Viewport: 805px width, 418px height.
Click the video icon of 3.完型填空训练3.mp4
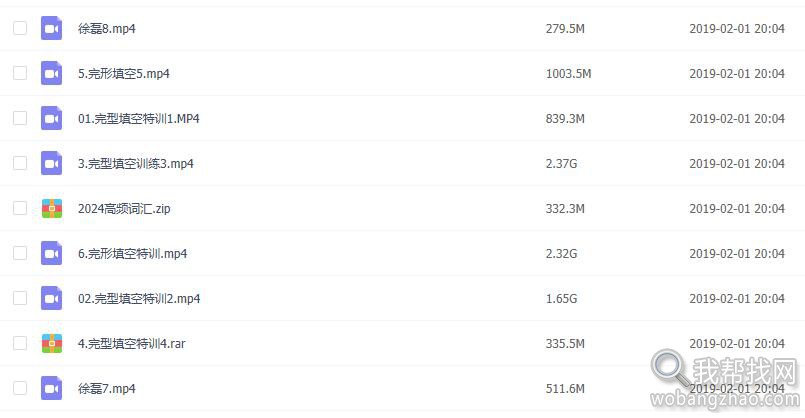(51, 163)
